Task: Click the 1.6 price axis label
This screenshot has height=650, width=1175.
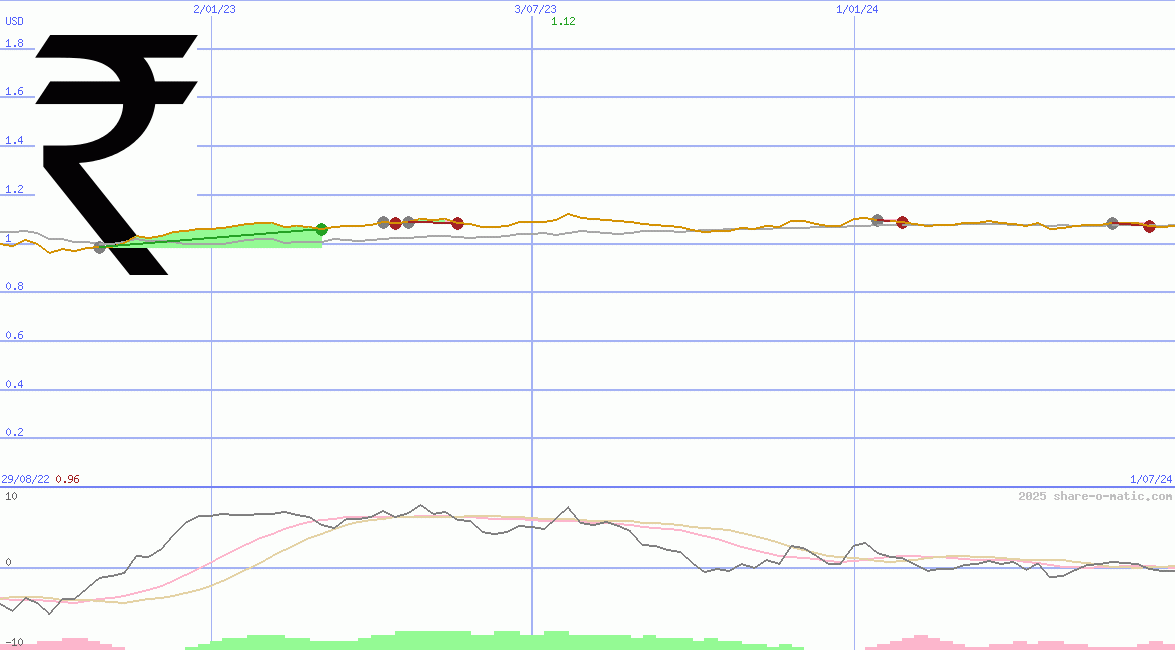Action: point(14,91)
